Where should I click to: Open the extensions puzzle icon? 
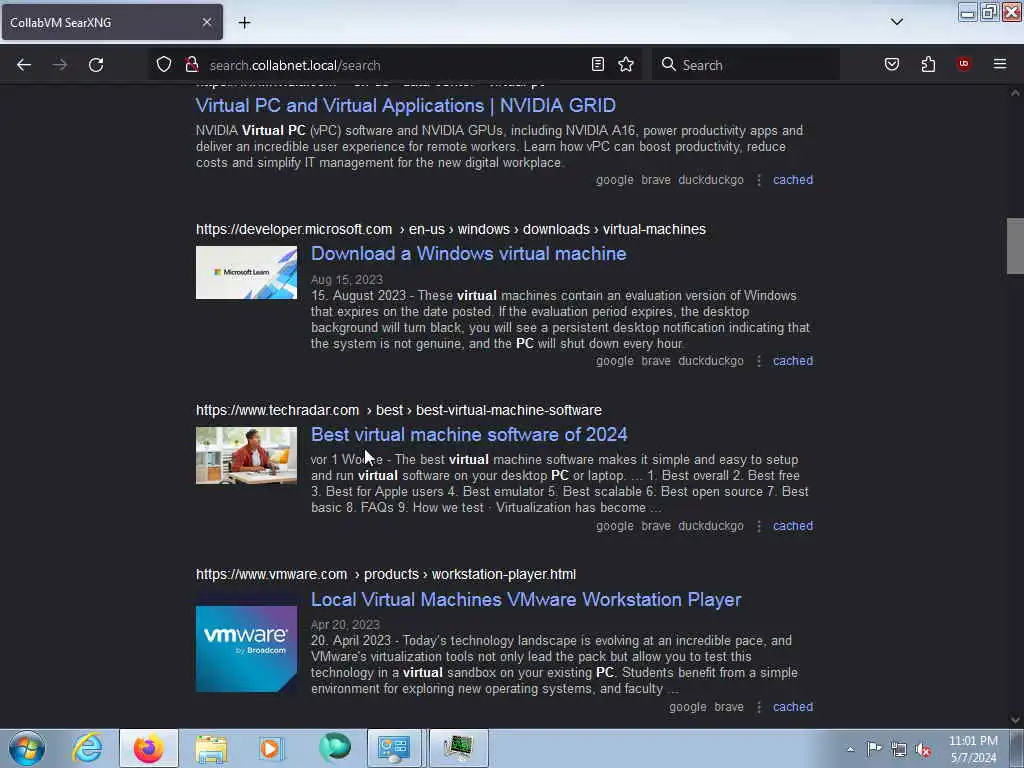(928, 64)
